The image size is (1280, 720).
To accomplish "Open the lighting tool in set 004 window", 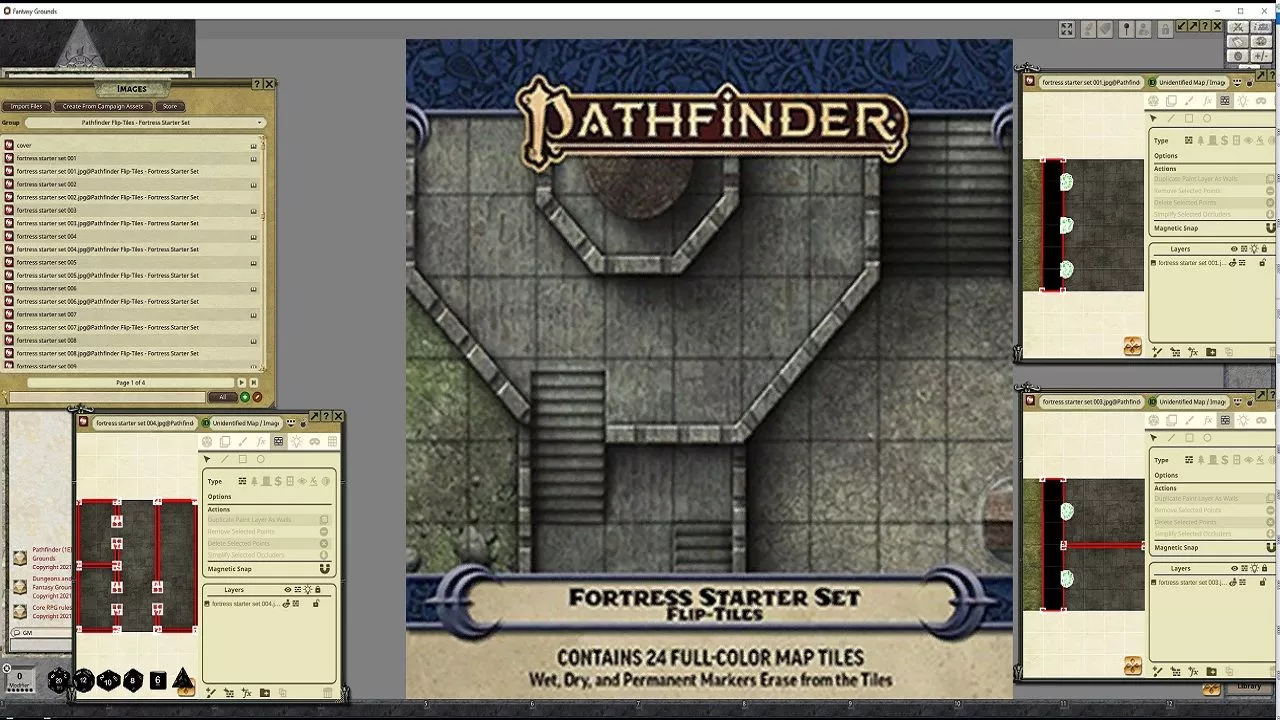I will tap(297, 441).
